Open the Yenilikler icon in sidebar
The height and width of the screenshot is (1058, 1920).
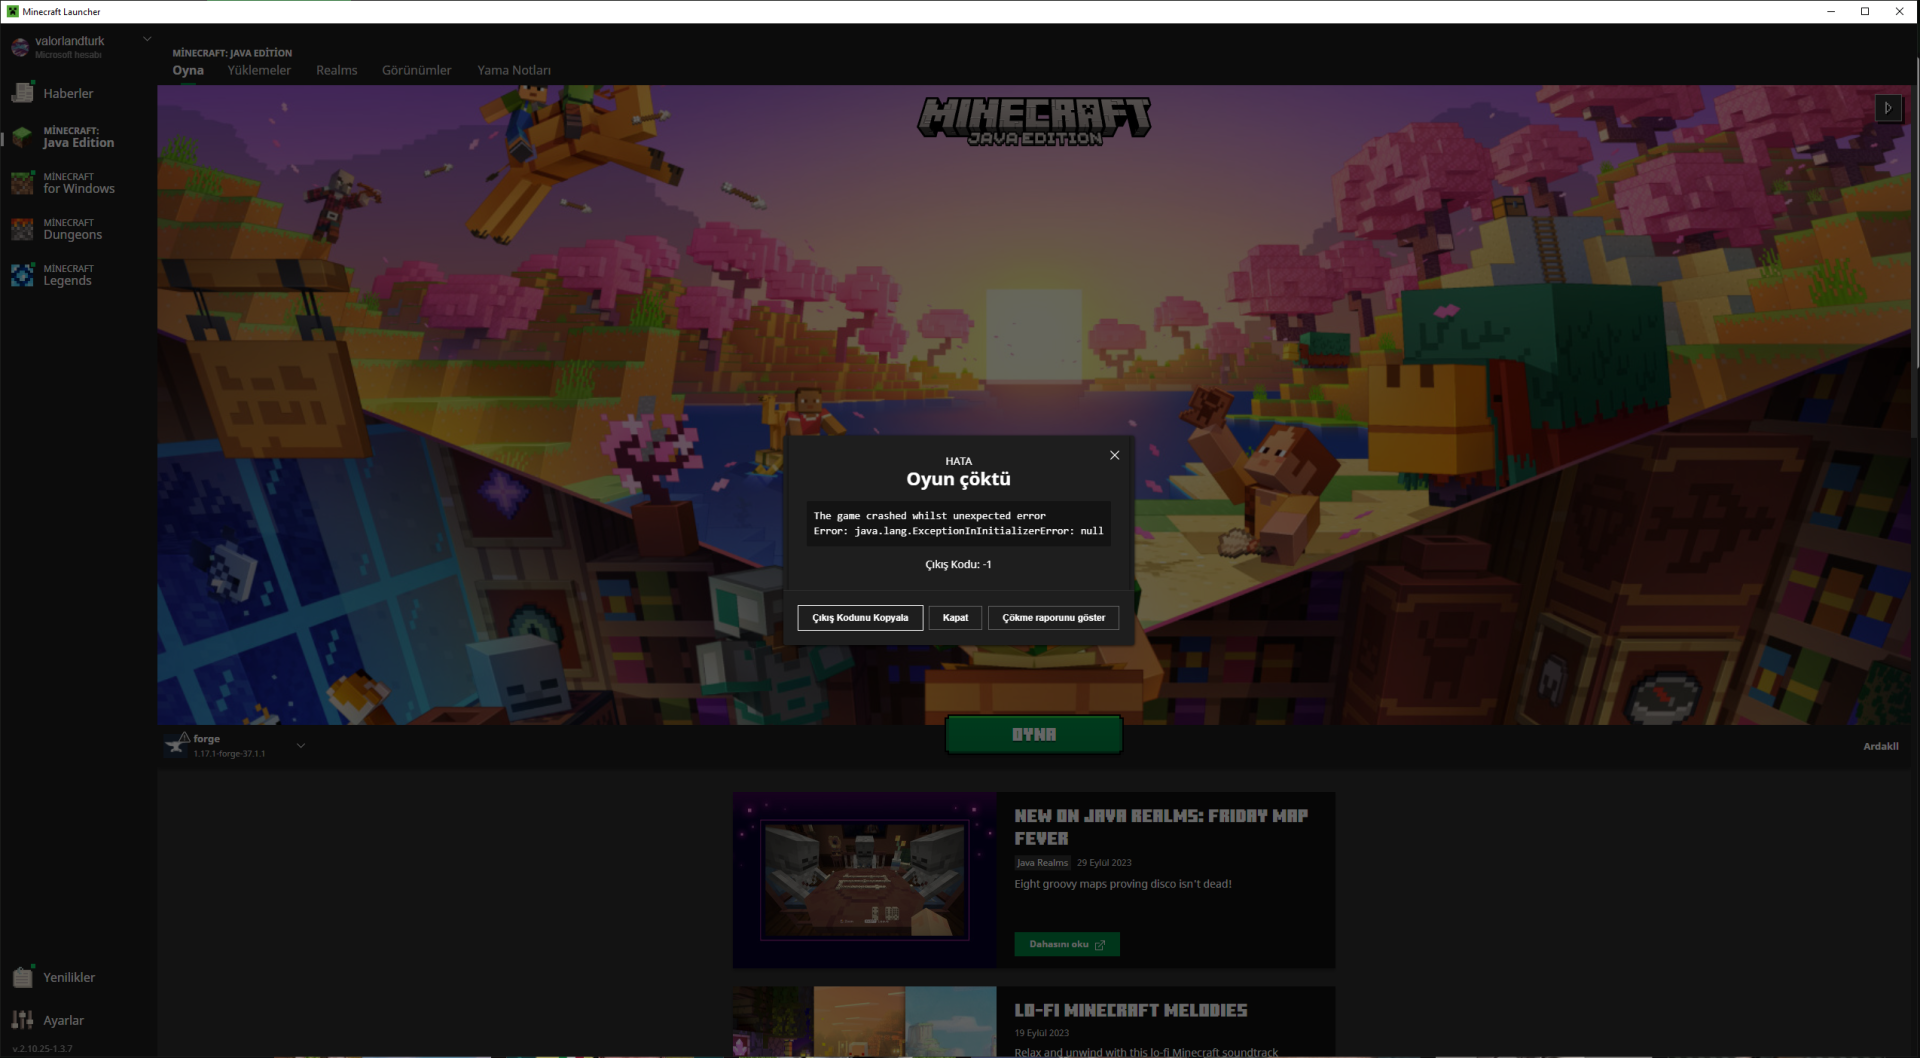click(22, 977)
